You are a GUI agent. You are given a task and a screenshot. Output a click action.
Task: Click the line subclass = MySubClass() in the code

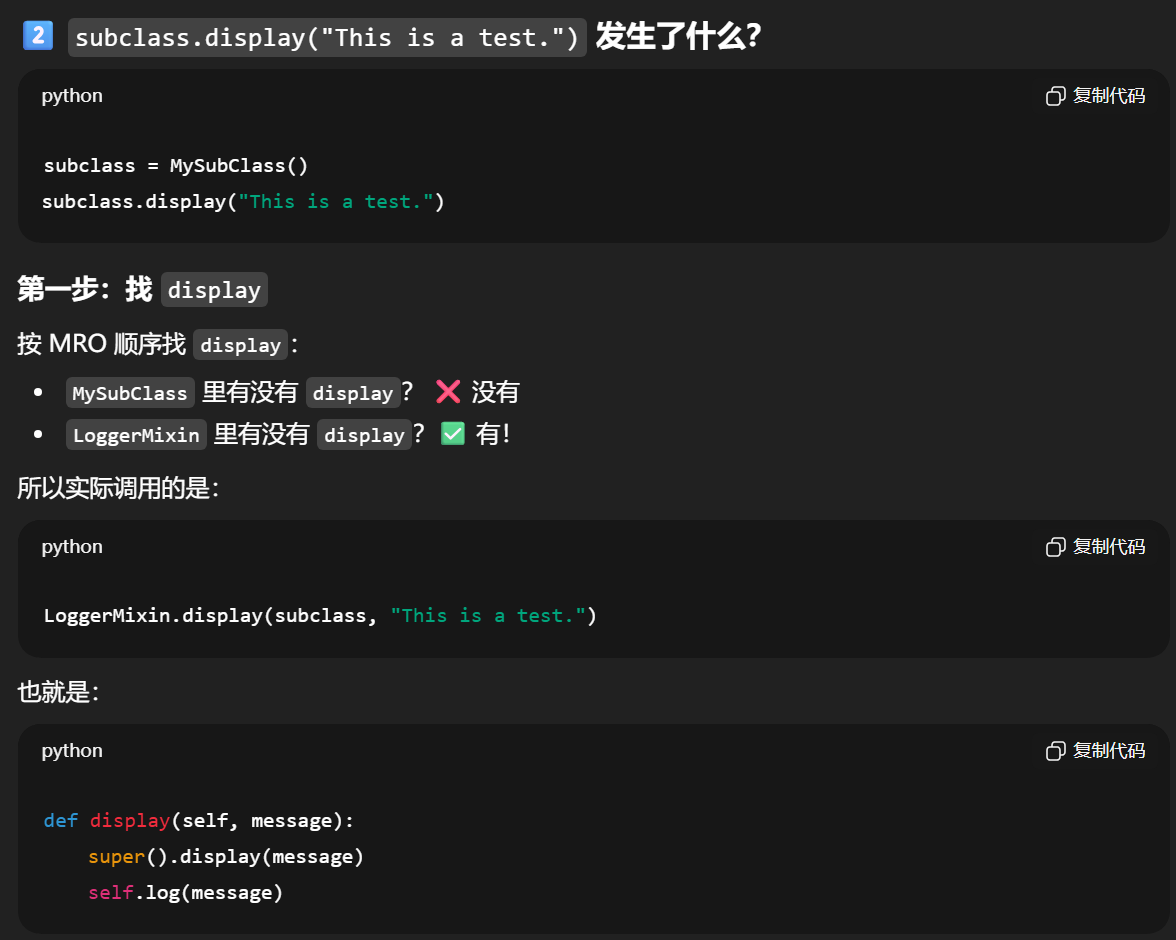(x=176, y=166)
